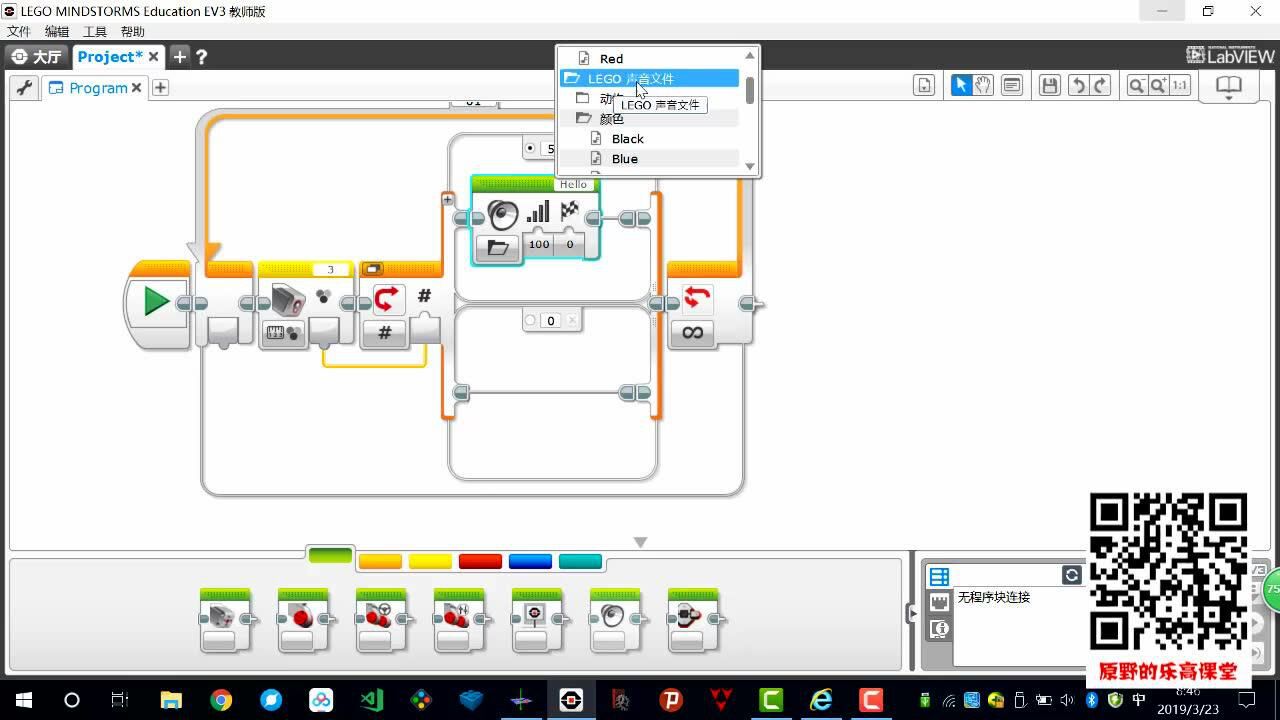Click the sound volume 100 input field
This screenshot has height=720, width=1280.
pyautogui.click(x=539, y=244)
